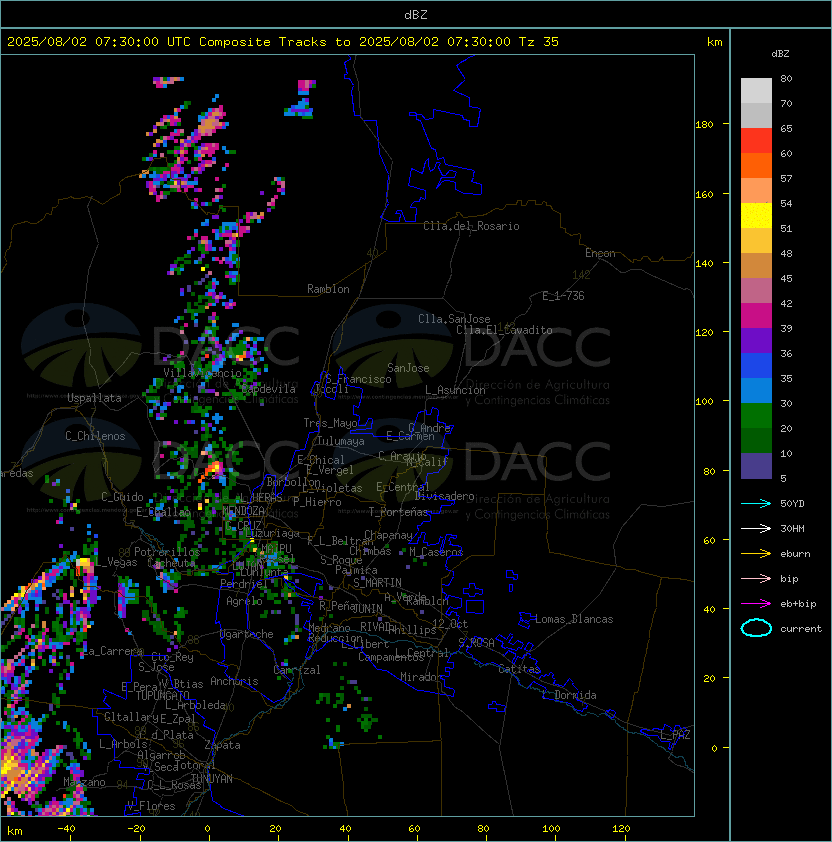Click the 'Mirador' map label

click(422, 677)
